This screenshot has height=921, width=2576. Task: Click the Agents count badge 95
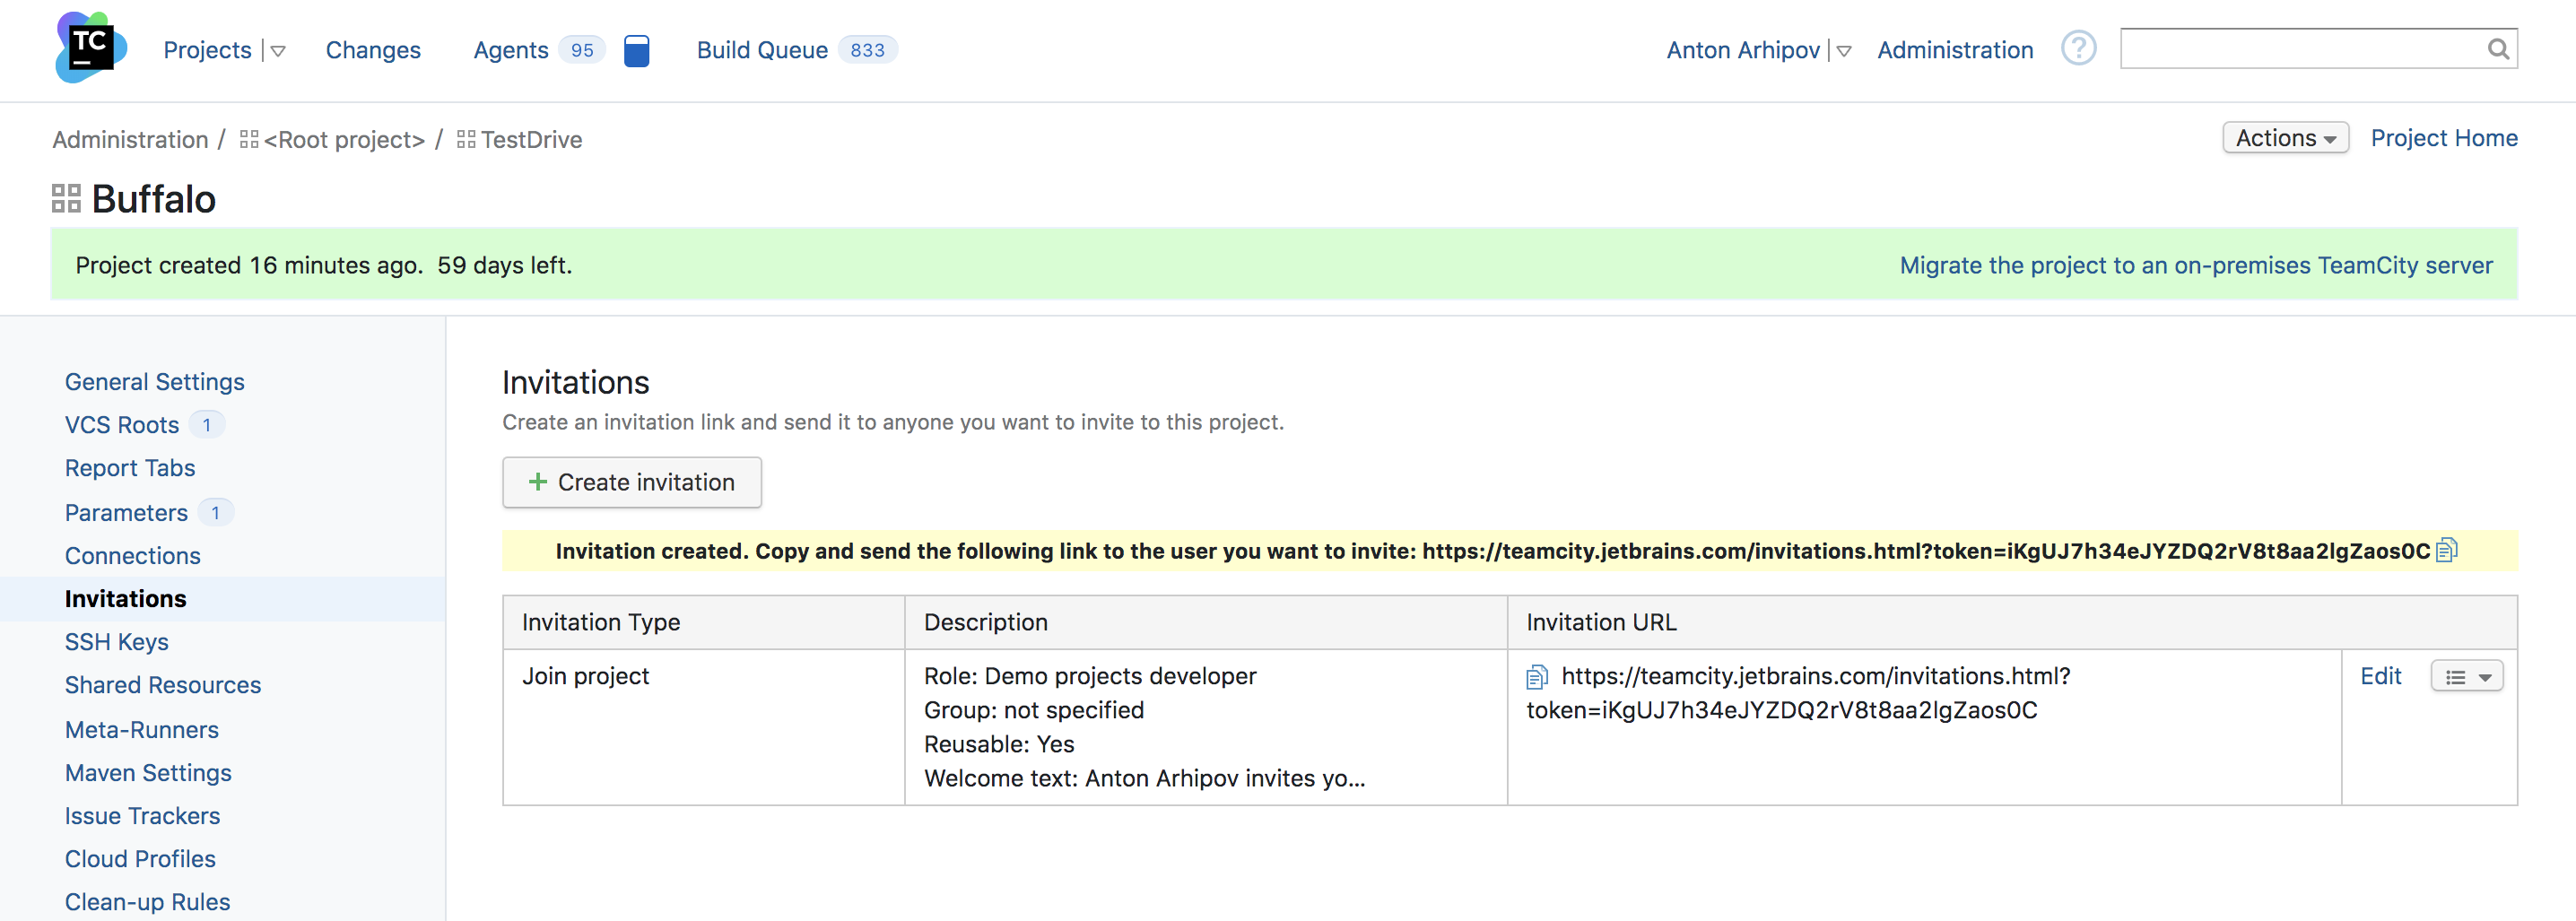click(x=582, y=50)
